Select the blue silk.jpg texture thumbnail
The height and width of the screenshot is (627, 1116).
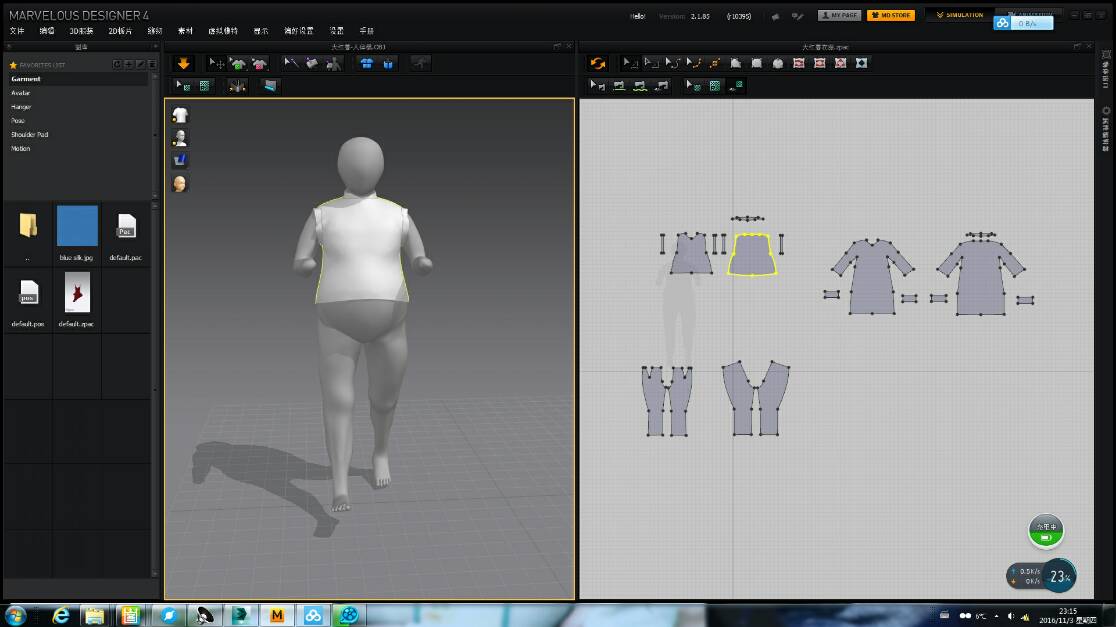point(77,226)
